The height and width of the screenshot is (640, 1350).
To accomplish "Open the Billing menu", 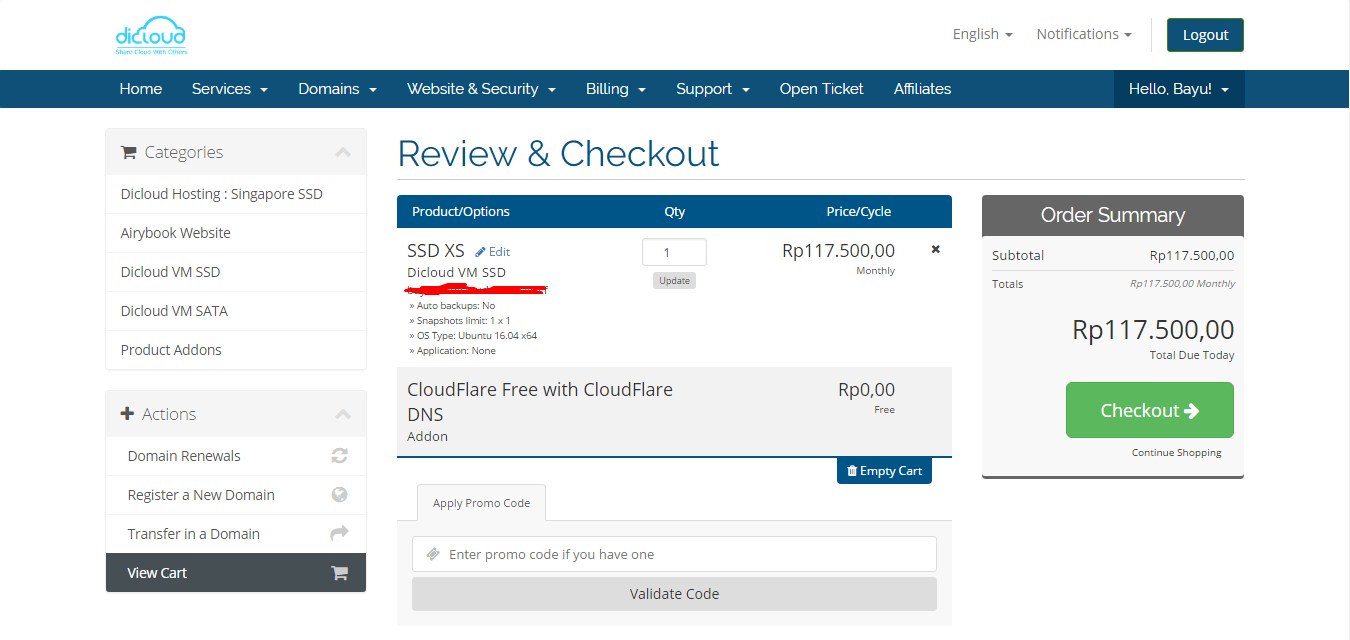I will 616,89.
